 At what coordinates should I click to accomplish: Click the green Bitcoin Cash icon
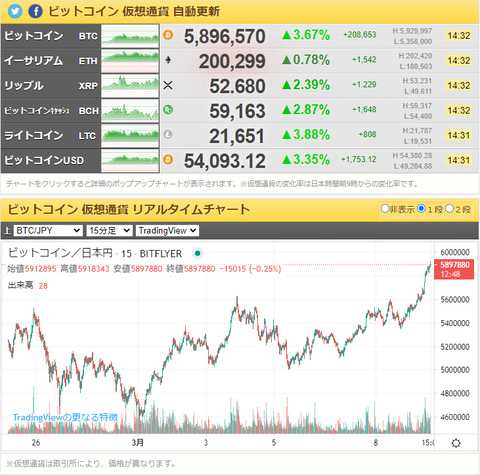(168, 110)
